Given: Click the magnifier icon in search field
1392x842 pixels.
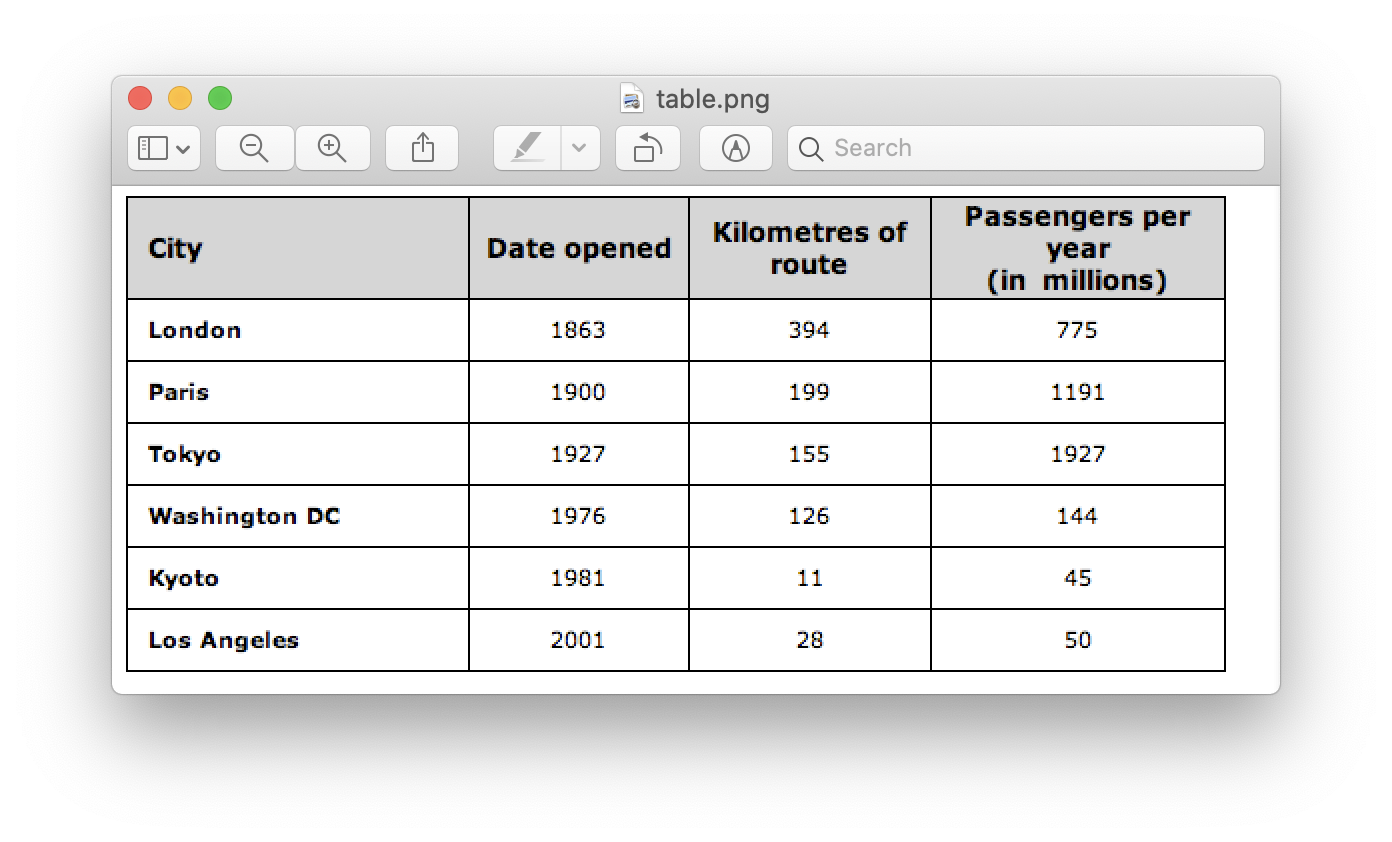Looking at the screenshot, I should tap(812, 149).
